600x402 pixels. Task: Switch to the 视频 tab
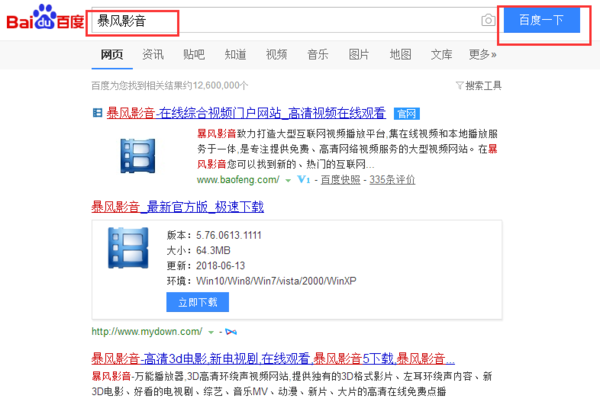(x=277, y=55)
